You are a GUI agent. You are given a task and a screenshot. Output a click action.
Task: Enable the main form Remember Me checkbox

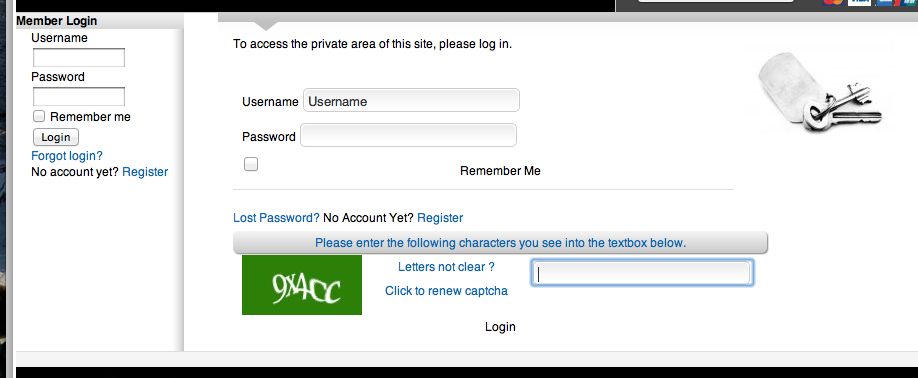pyautogui.click(x=251, y=164)
